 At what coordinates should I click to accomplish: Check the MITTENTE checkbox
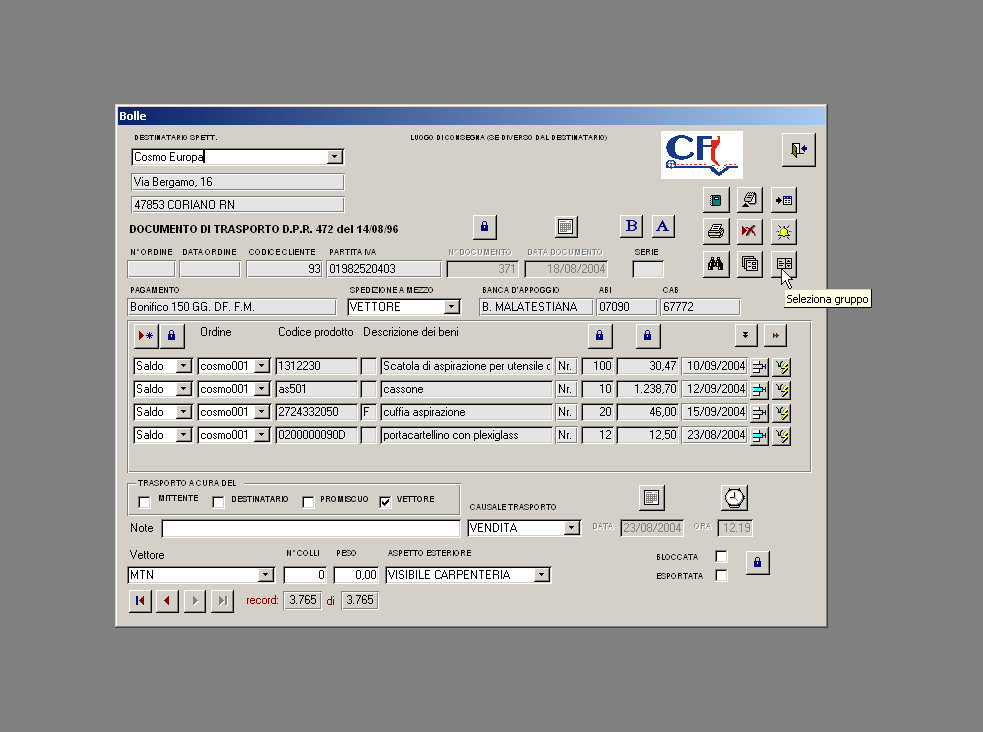tap(144, 502)
